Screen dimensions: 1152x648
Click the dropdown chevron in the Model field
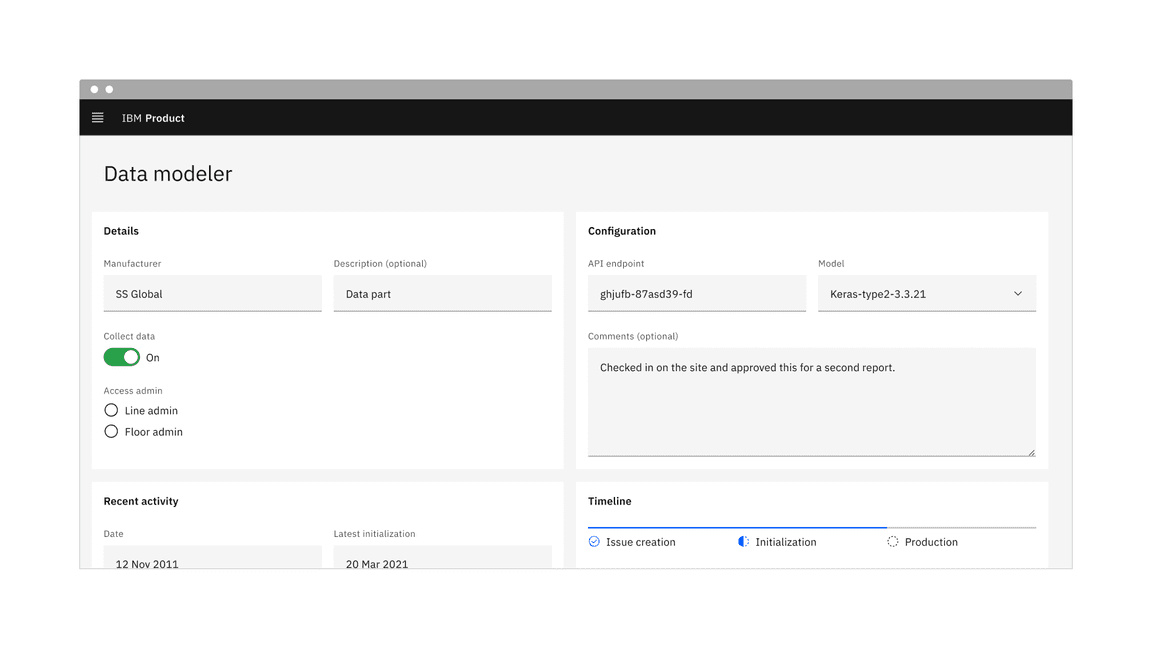tap(1018, 293)
